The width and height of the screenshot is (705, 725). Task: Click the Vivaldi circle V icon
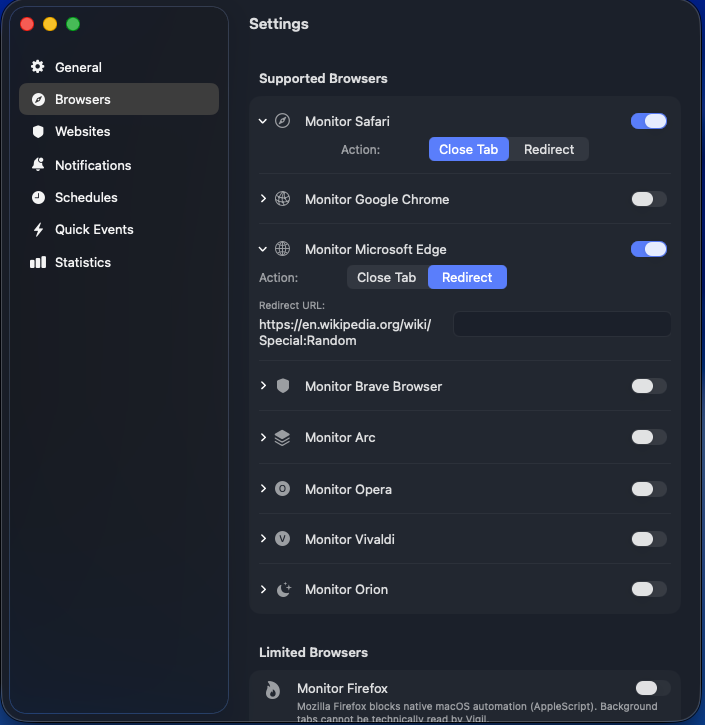[x=282, y=539]
